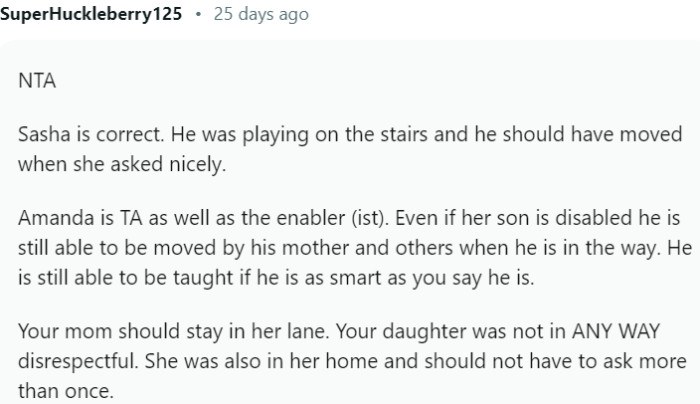Screen dimensions: 700x404
Task: Open SuperHuckleberry125's user profile
Action: (x=91, y=14)
